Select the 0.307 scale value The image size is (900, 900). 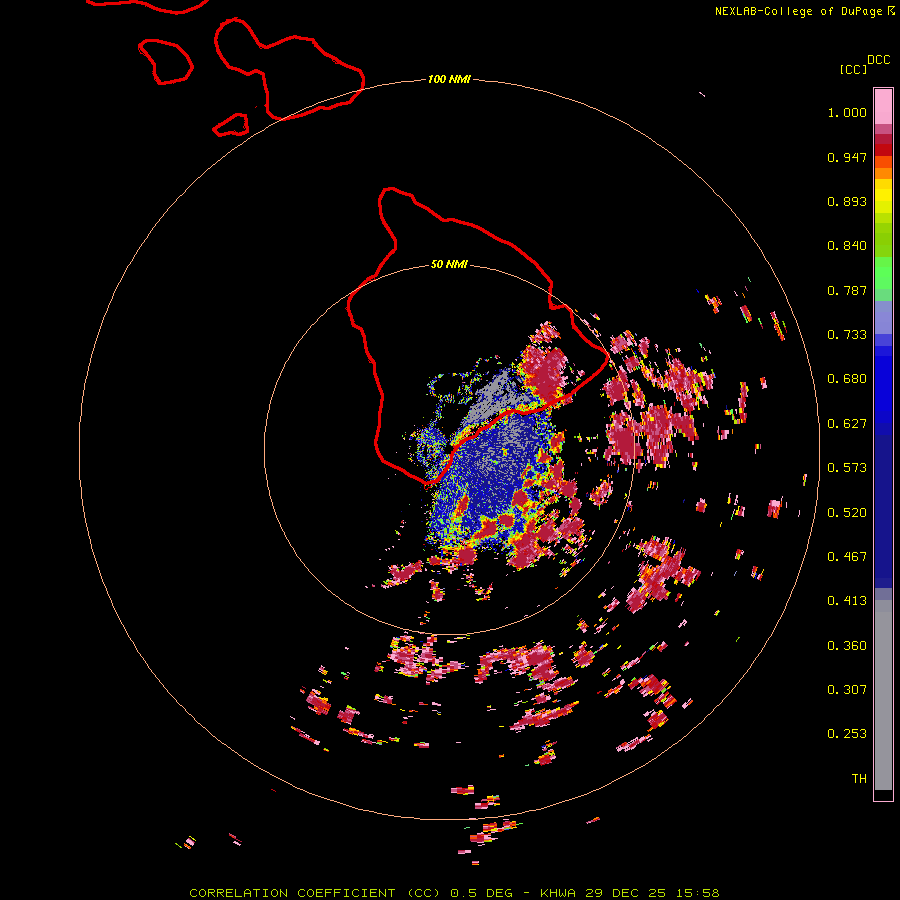[847, 690]
